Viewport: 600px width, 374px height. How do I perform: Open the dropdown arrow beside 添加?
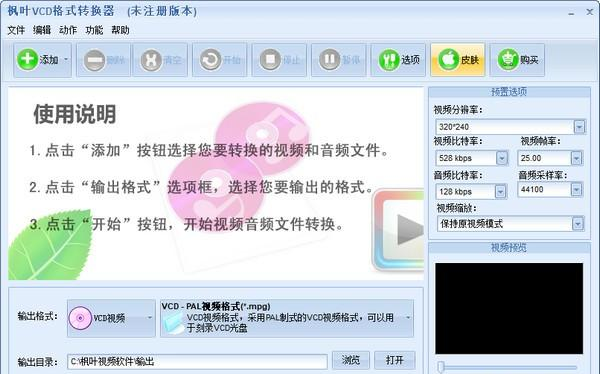tap(66, 60)
